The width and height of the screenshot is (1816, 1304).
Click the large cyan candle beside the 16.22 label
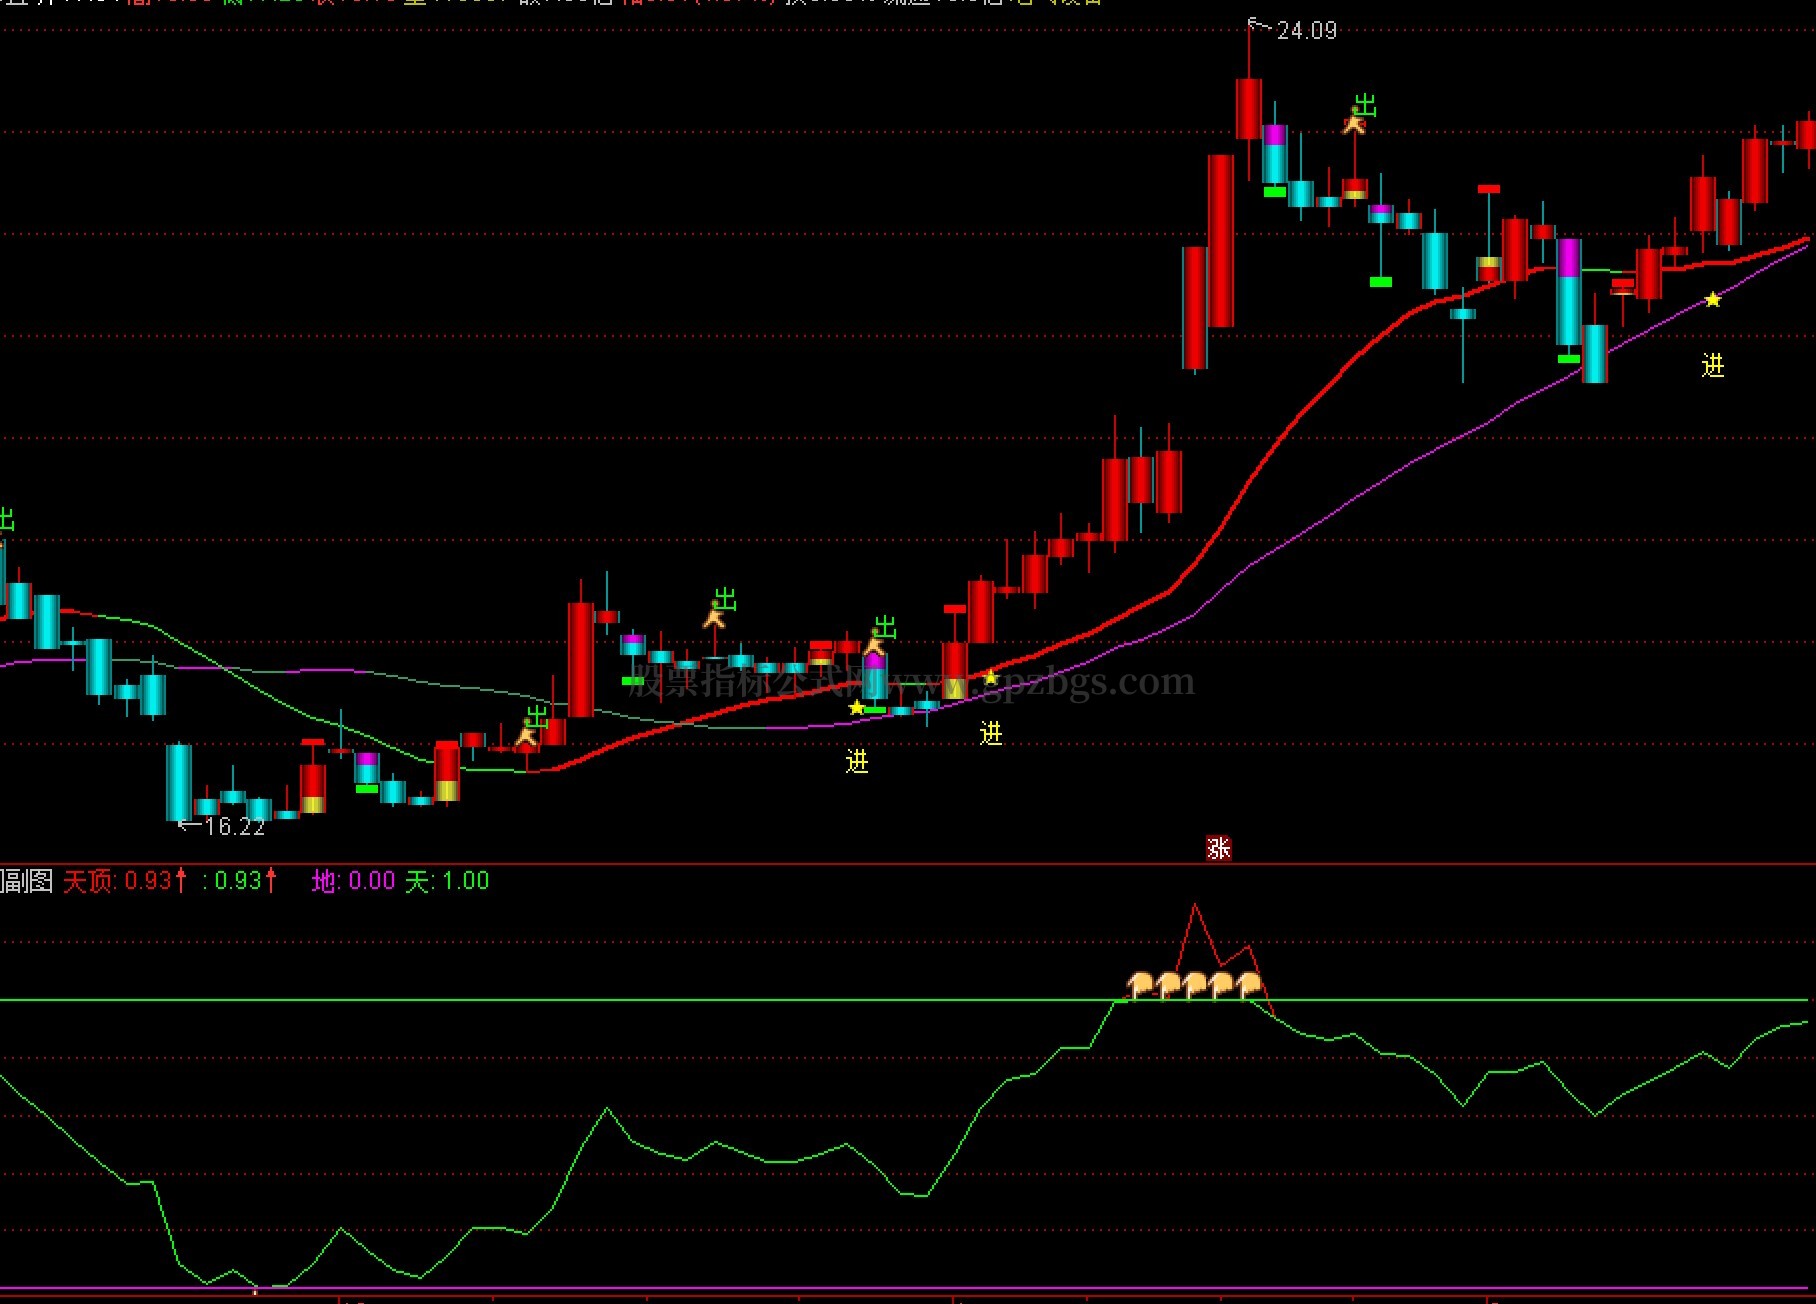179,782
